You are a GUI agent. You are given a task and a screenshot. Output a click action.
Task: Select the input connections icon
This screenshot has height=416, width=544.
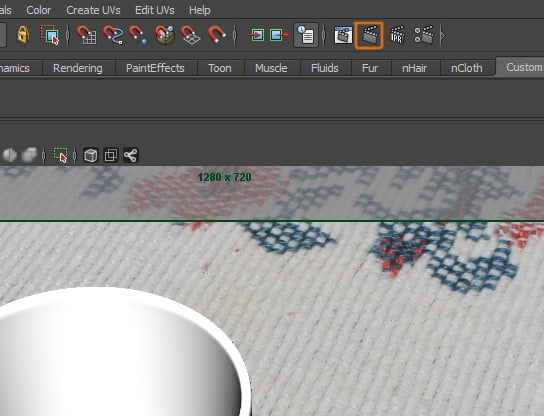click(256, 35)
